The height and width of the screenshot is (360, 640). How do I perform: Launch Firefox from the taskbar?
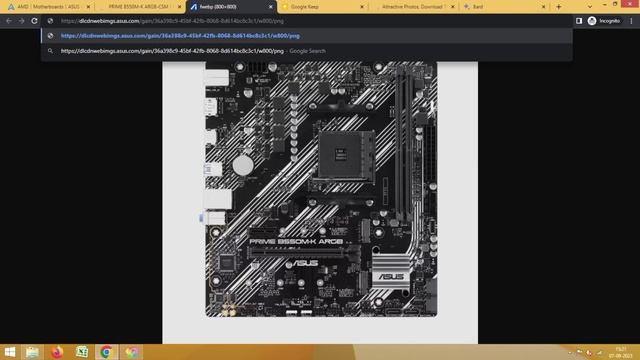tap(57, 352)
